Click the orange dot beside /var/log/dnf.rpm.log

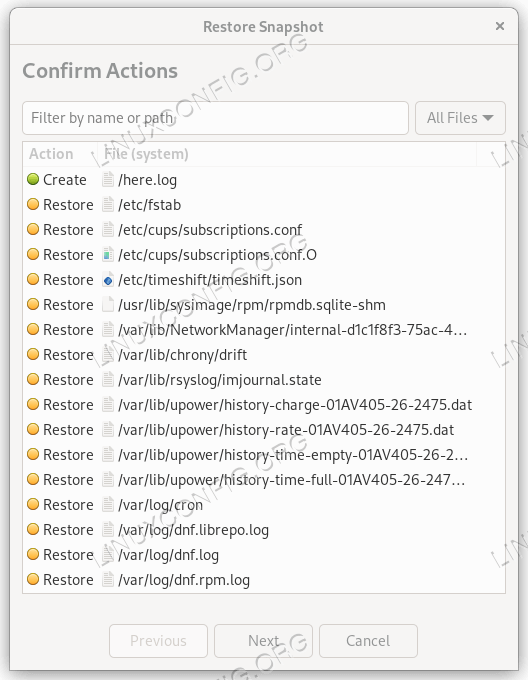pos(33,579)
